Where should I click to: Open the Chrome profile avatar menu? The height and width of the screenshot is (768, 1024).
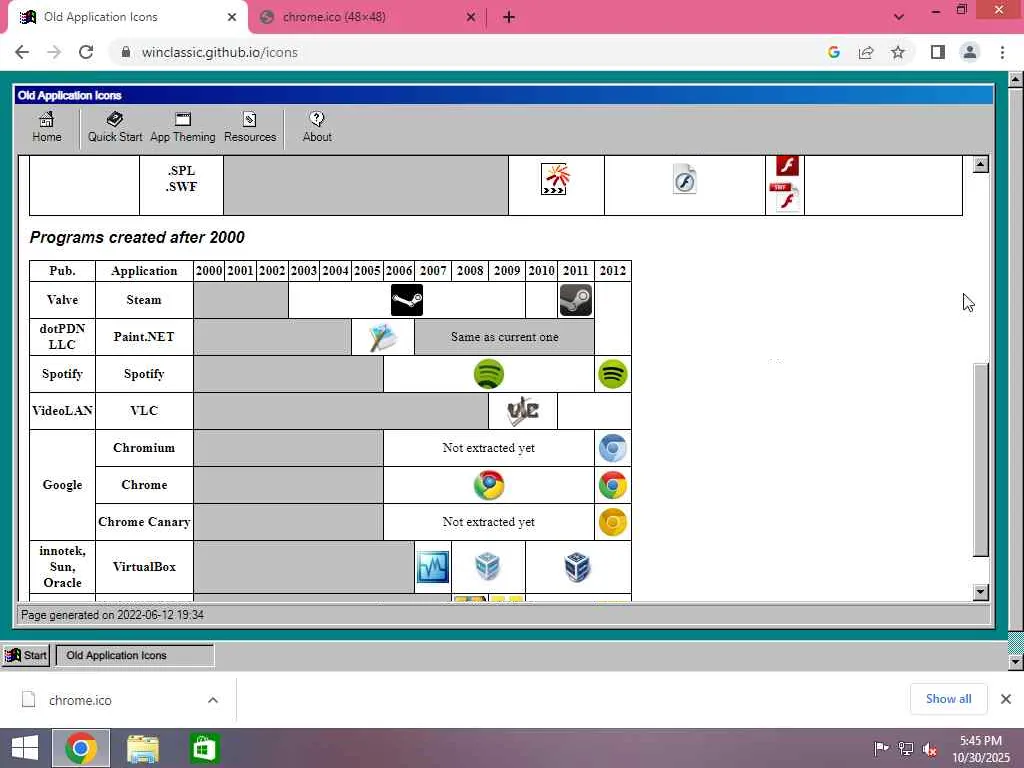click(x=970, y=52)
